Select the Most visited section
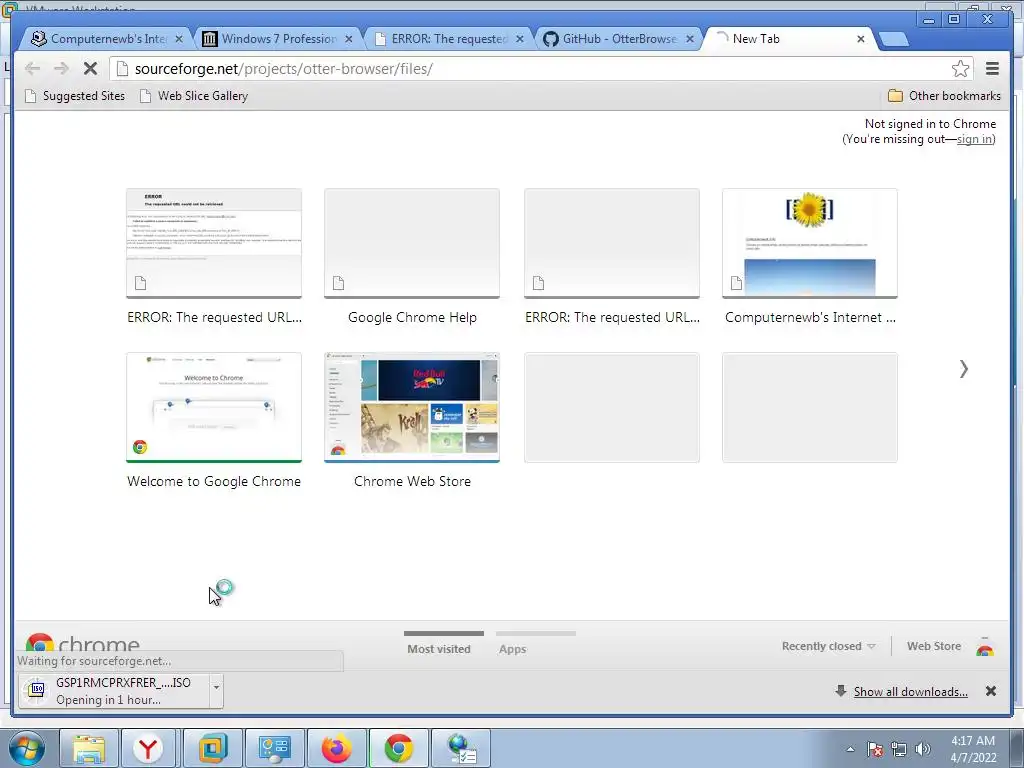This screenshot has height=768, width=1024. pyautogui.click(x=439, y=648)
